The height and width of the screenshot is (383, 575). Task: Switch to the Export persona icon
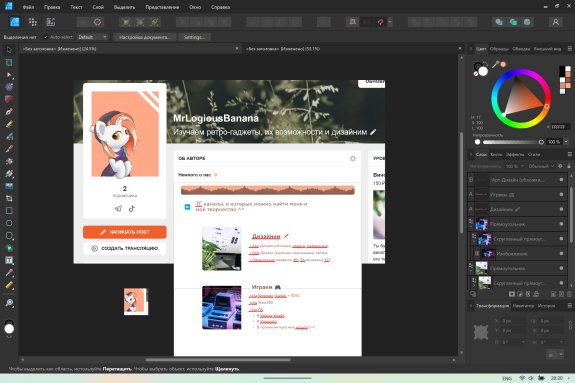coord(51,22)
